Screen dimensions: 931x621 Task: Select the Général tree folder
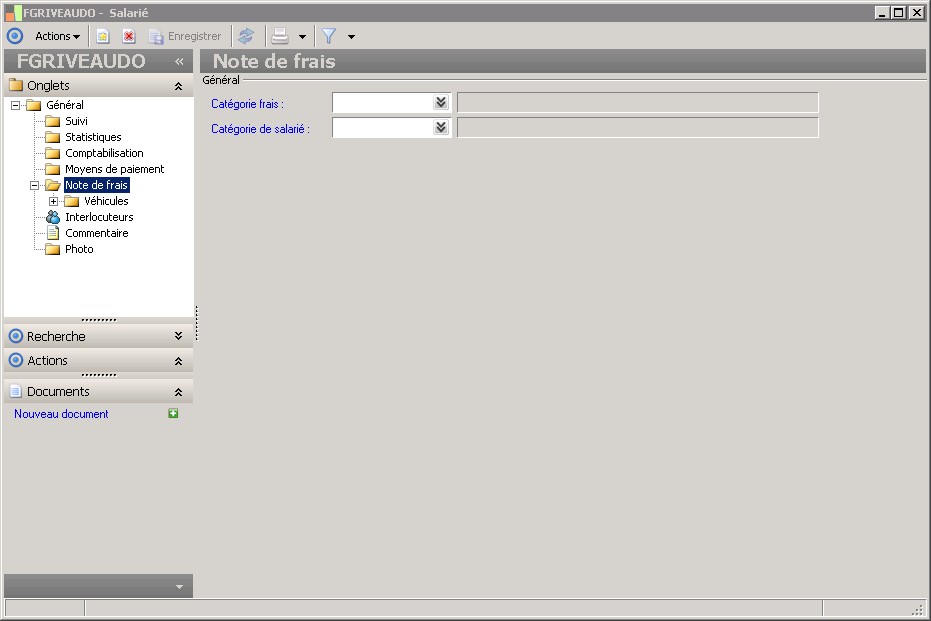pyautogui.click(x=65, y=105)
